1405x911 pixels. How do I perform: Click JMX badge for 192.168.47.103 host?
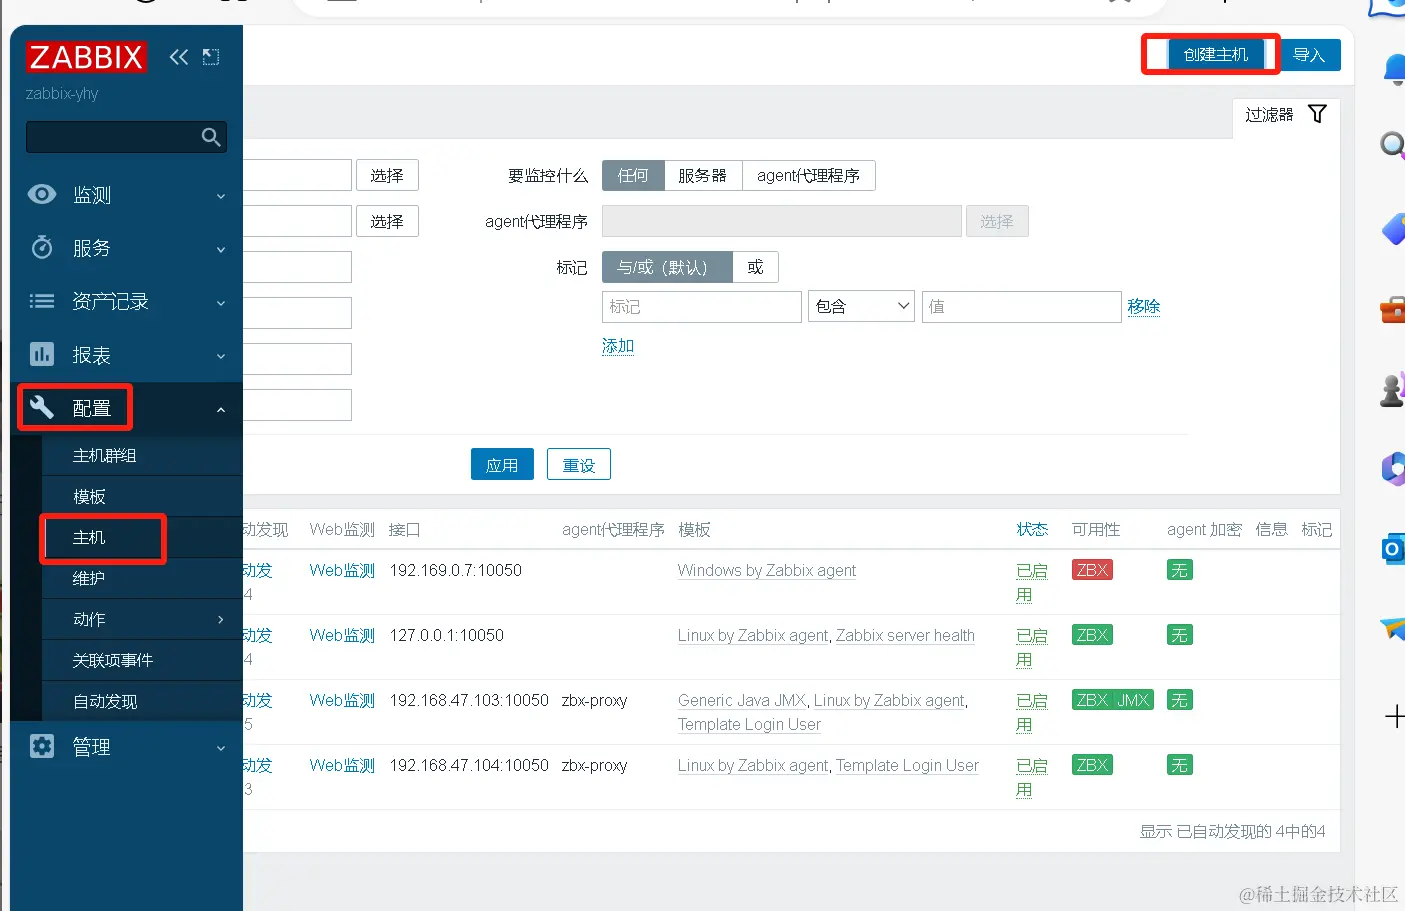click(1133, 700)
